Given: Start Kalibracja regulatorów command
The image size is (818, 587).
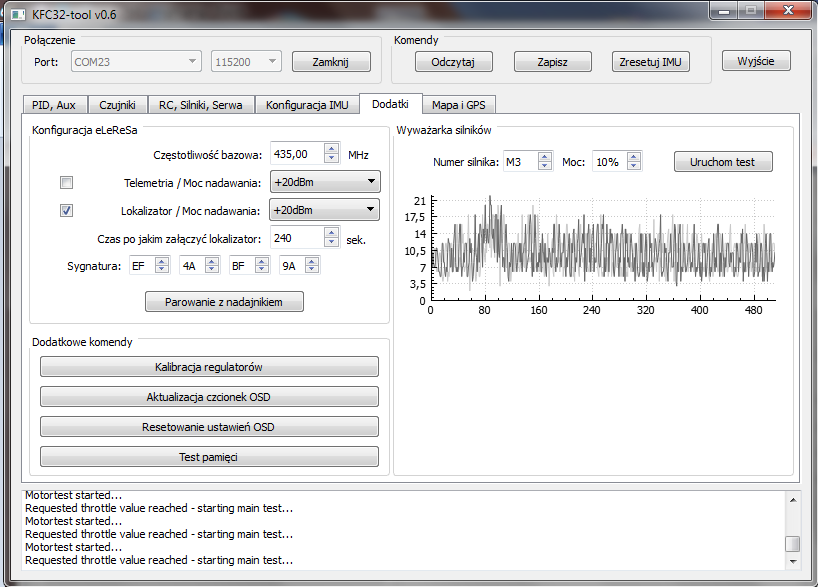Looking at the screenshot, I should [209, 367].
